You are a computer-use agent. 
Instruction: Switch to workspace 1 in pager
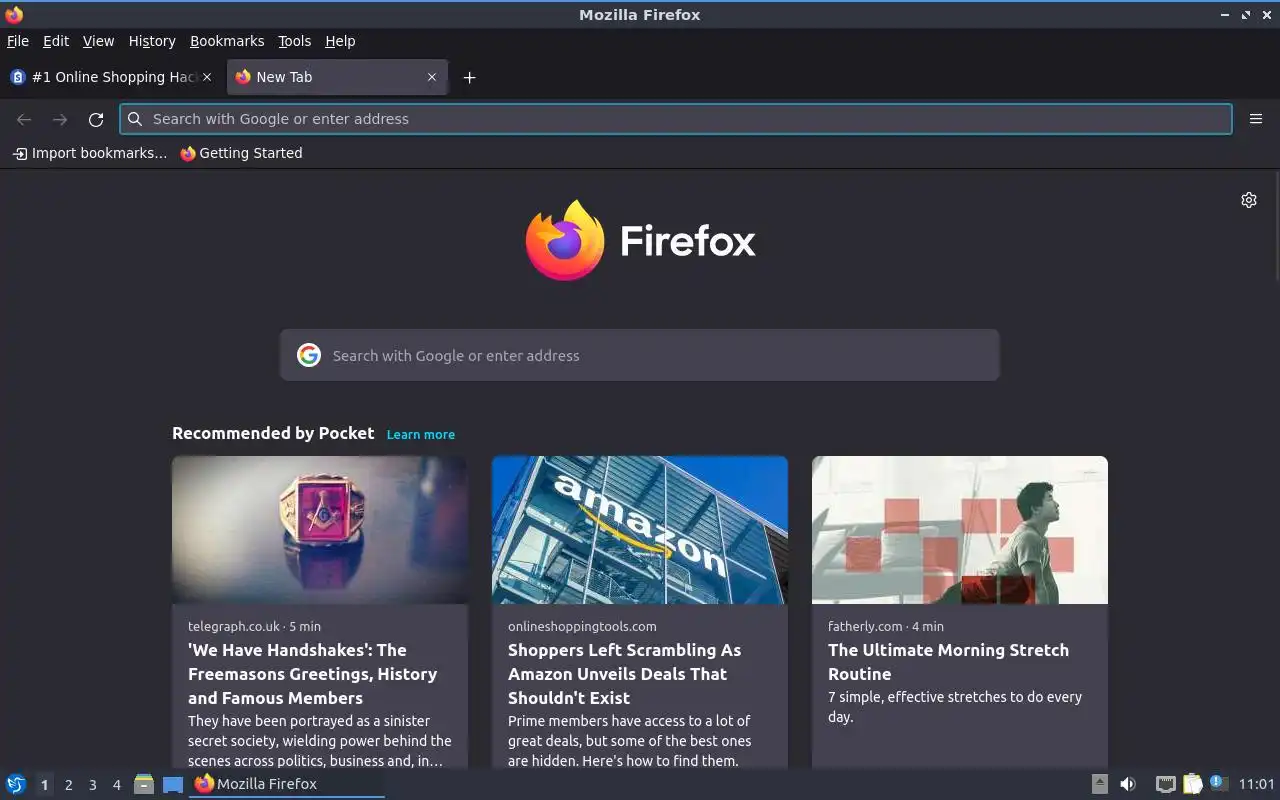[x=44, y=785]
